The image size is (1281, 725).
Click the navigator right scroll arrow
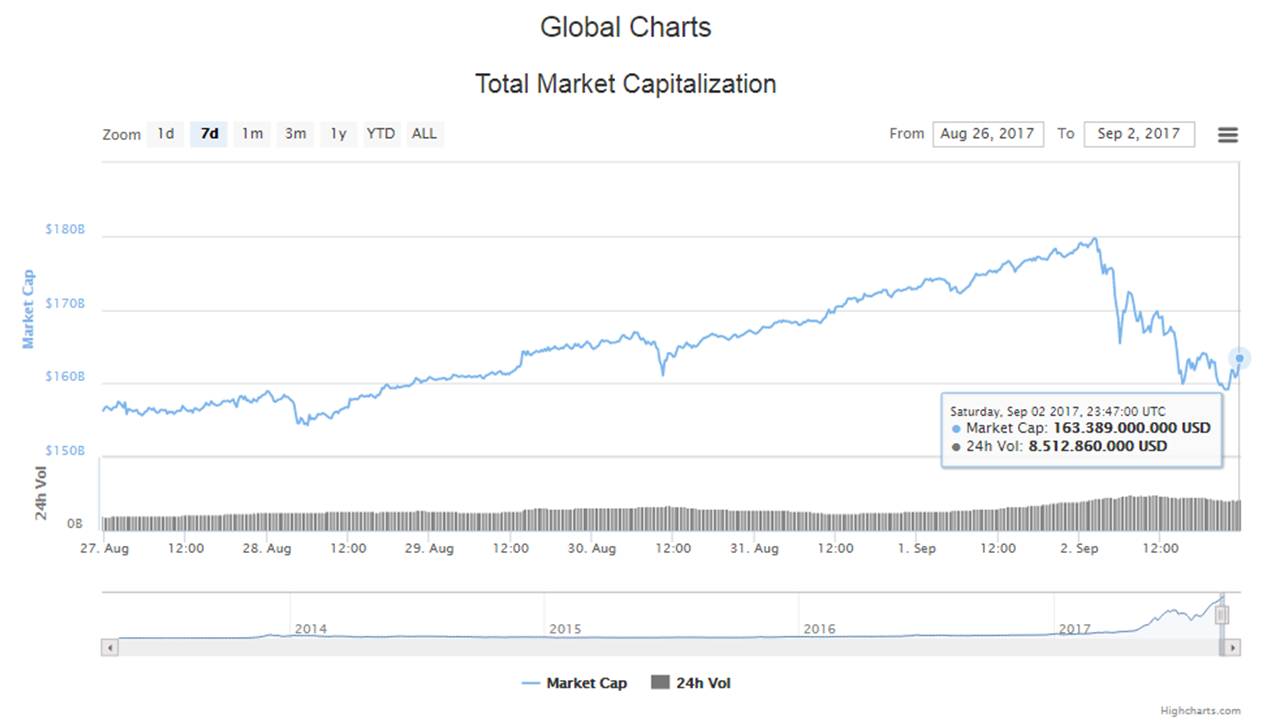pyautogui.click(x=1233, y=647)
